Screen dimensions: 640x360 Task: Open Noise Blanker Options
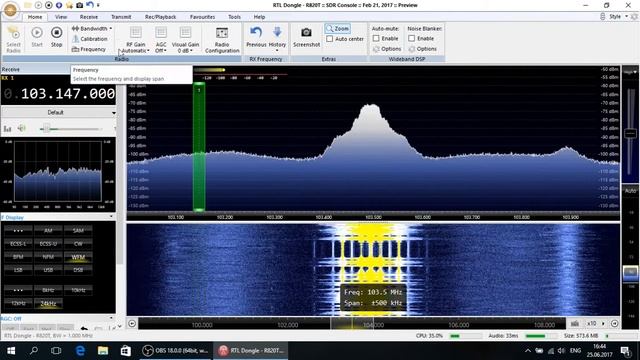coord(423,49)
